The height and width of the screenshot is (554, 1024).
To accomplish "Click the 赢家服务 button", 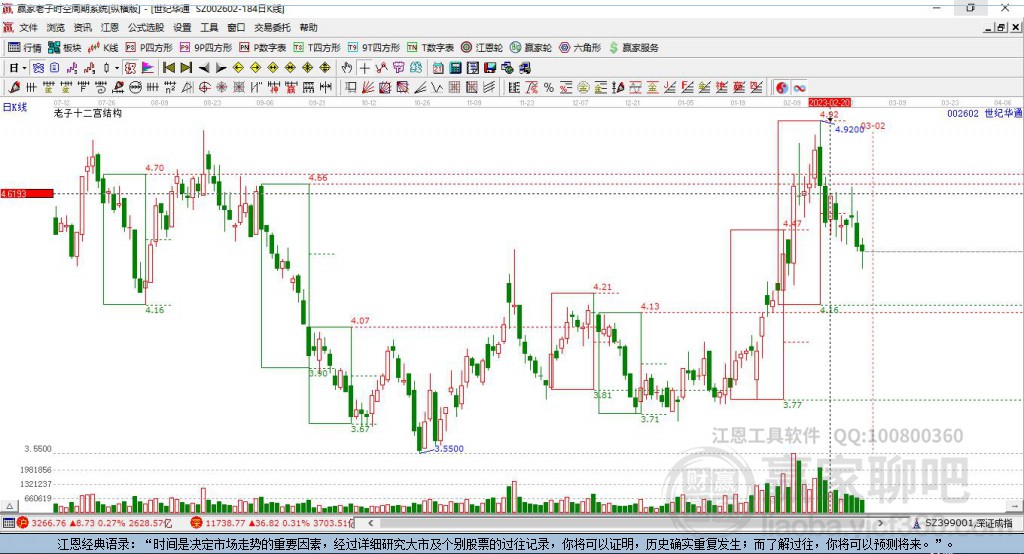I will [x=634, y=48].
